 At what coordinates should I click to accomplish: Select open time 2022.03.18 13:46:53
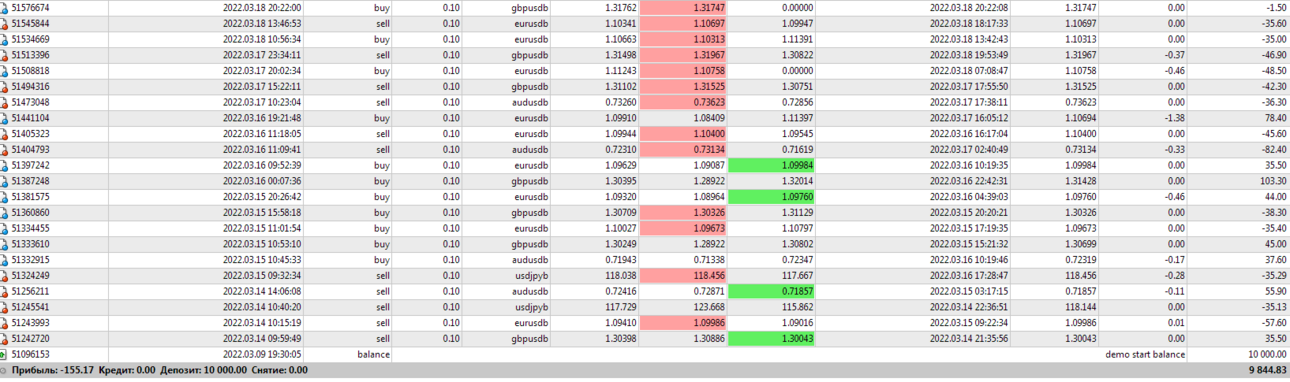click(x=262, y=23)
